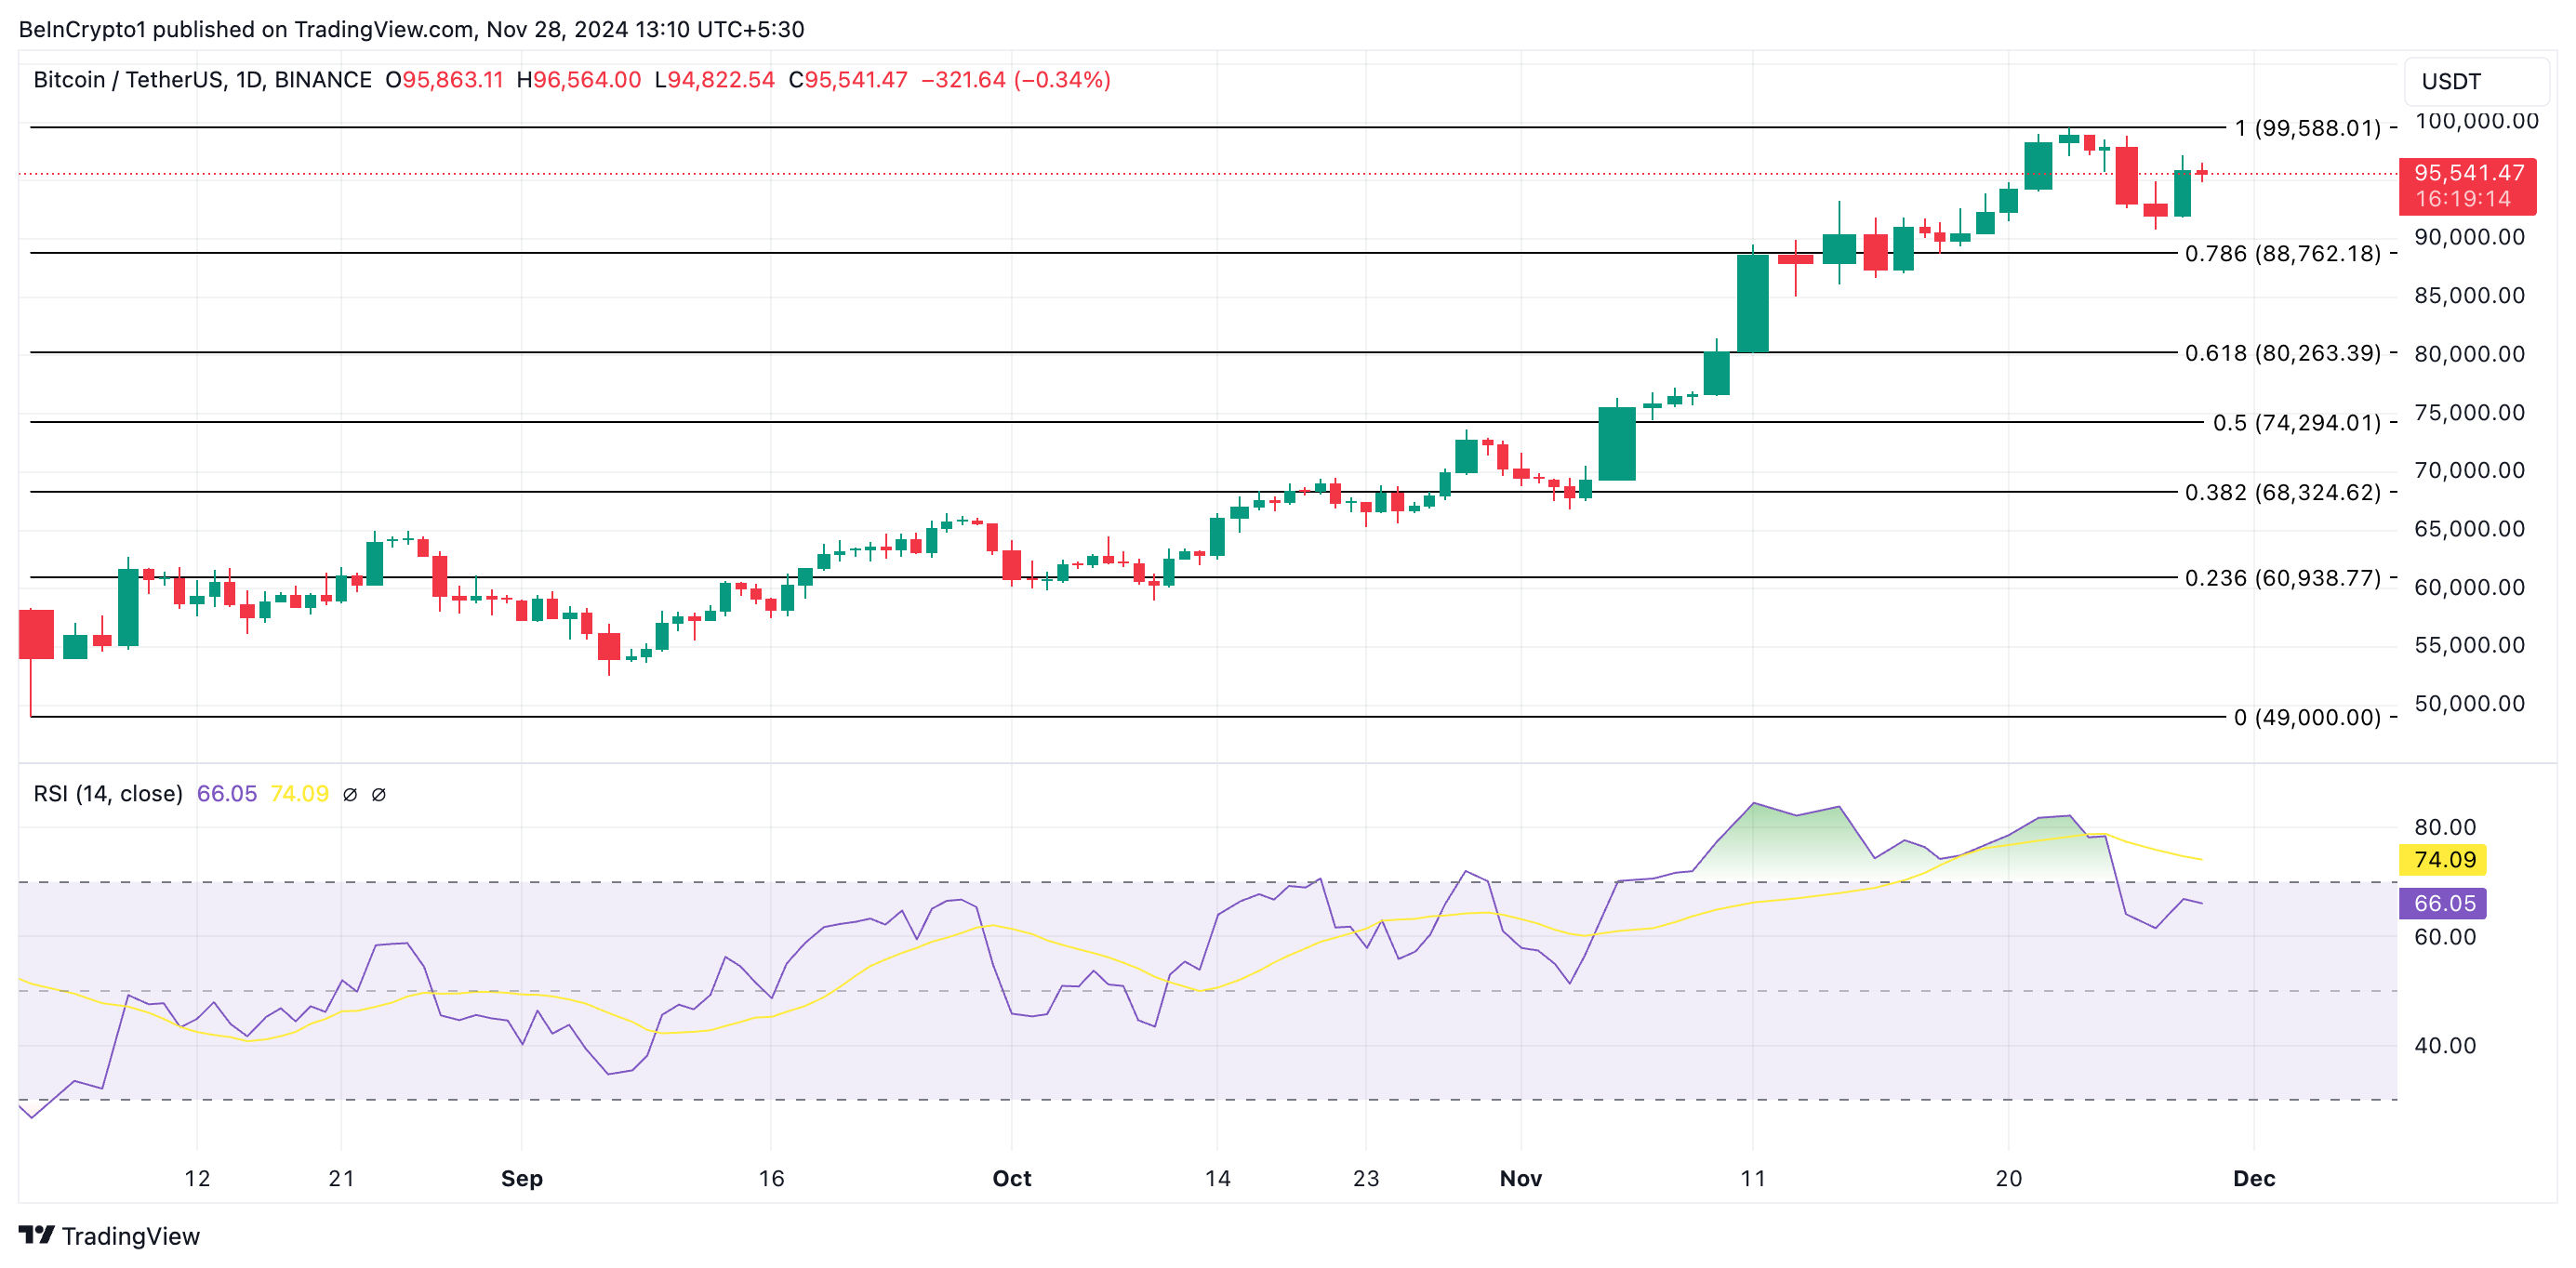Click the date axis label 23
2576x1268 pixels.
(1366, 1178)
